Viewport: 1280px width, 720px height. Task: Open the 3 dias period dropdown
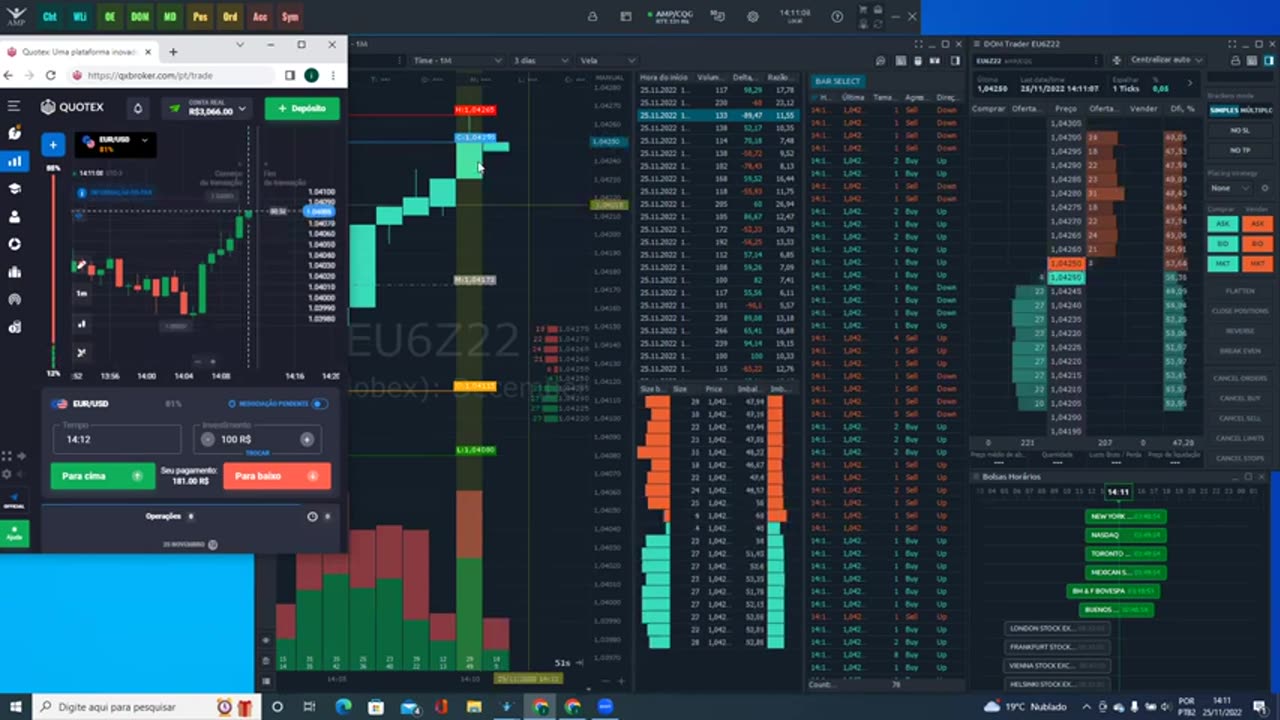(x=541, y=60)
